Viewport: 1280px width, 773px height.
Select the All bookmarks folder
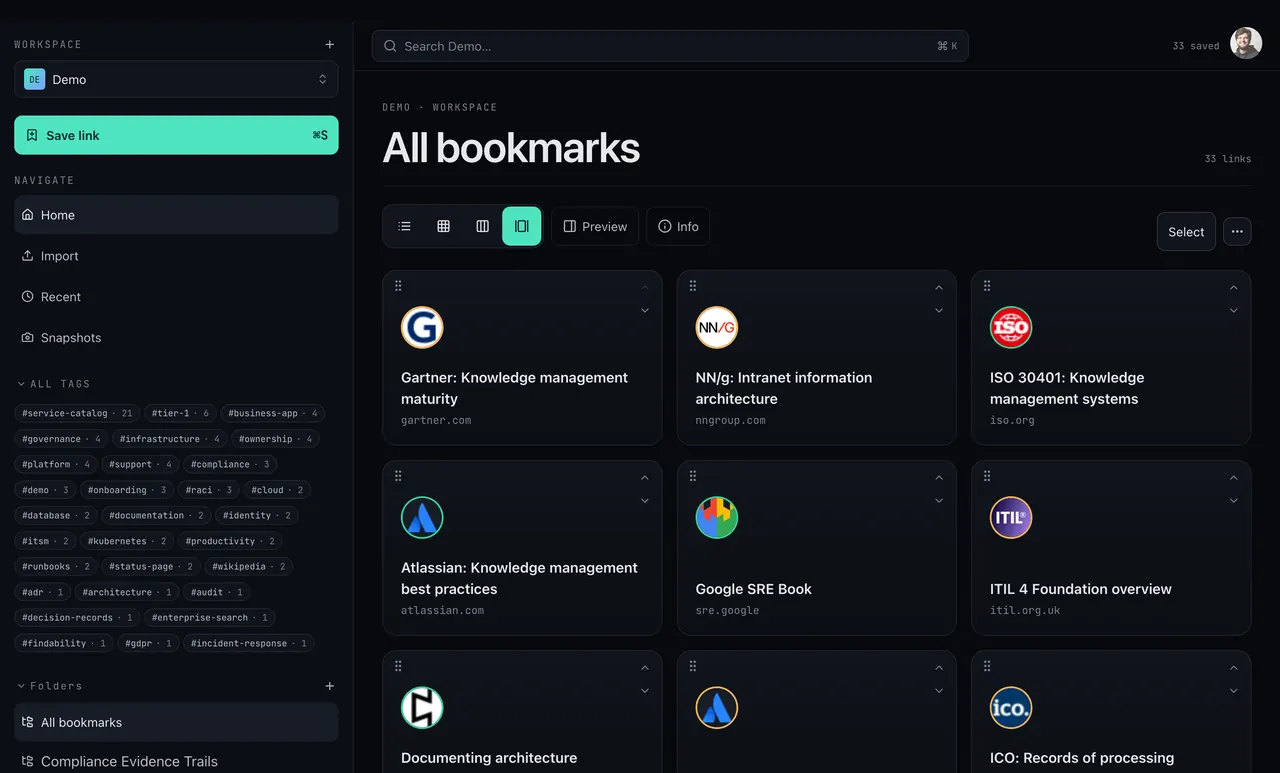(176, 722)
